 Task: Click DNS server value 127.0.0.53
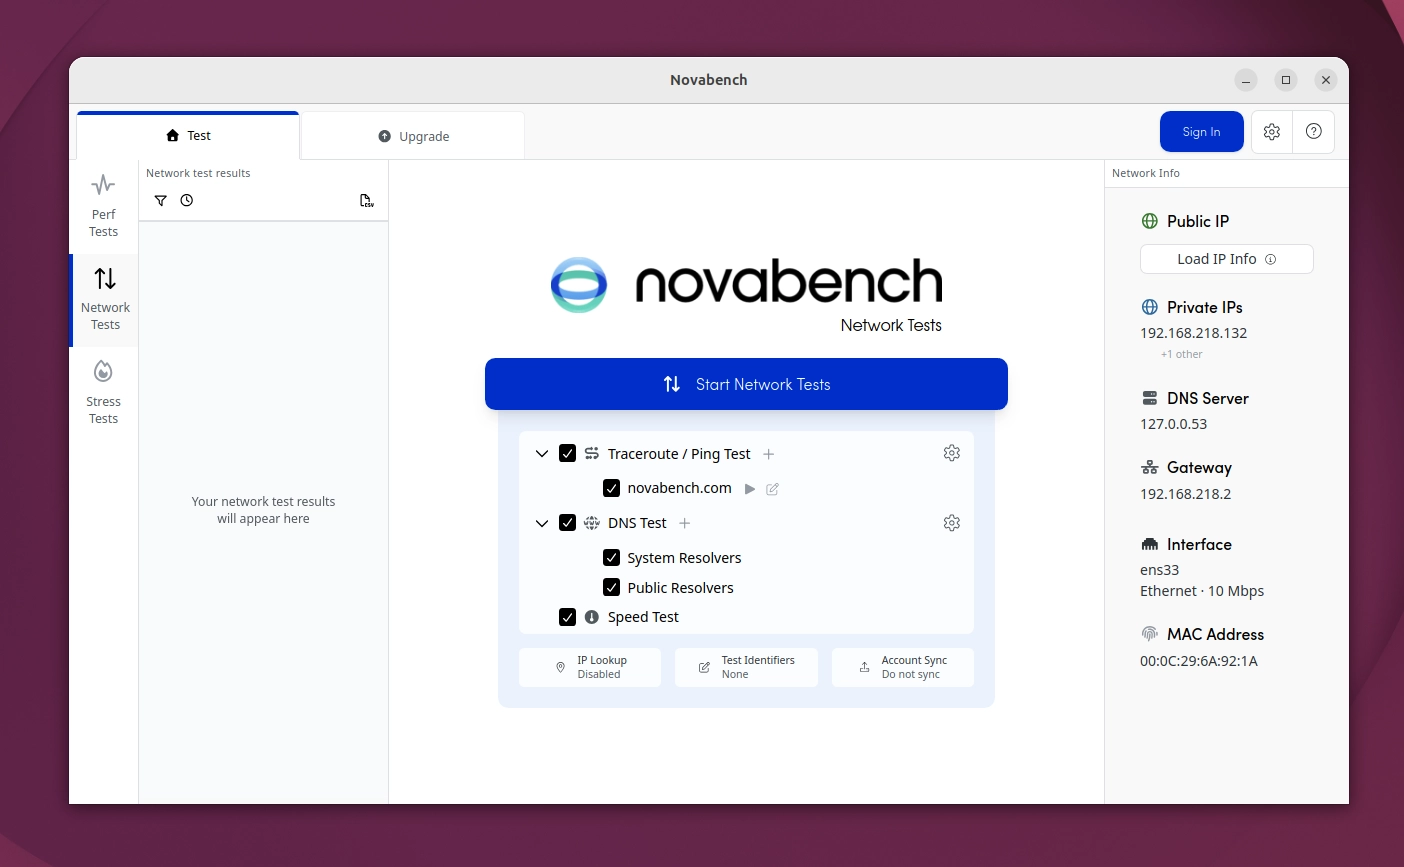click(1173, 424)
